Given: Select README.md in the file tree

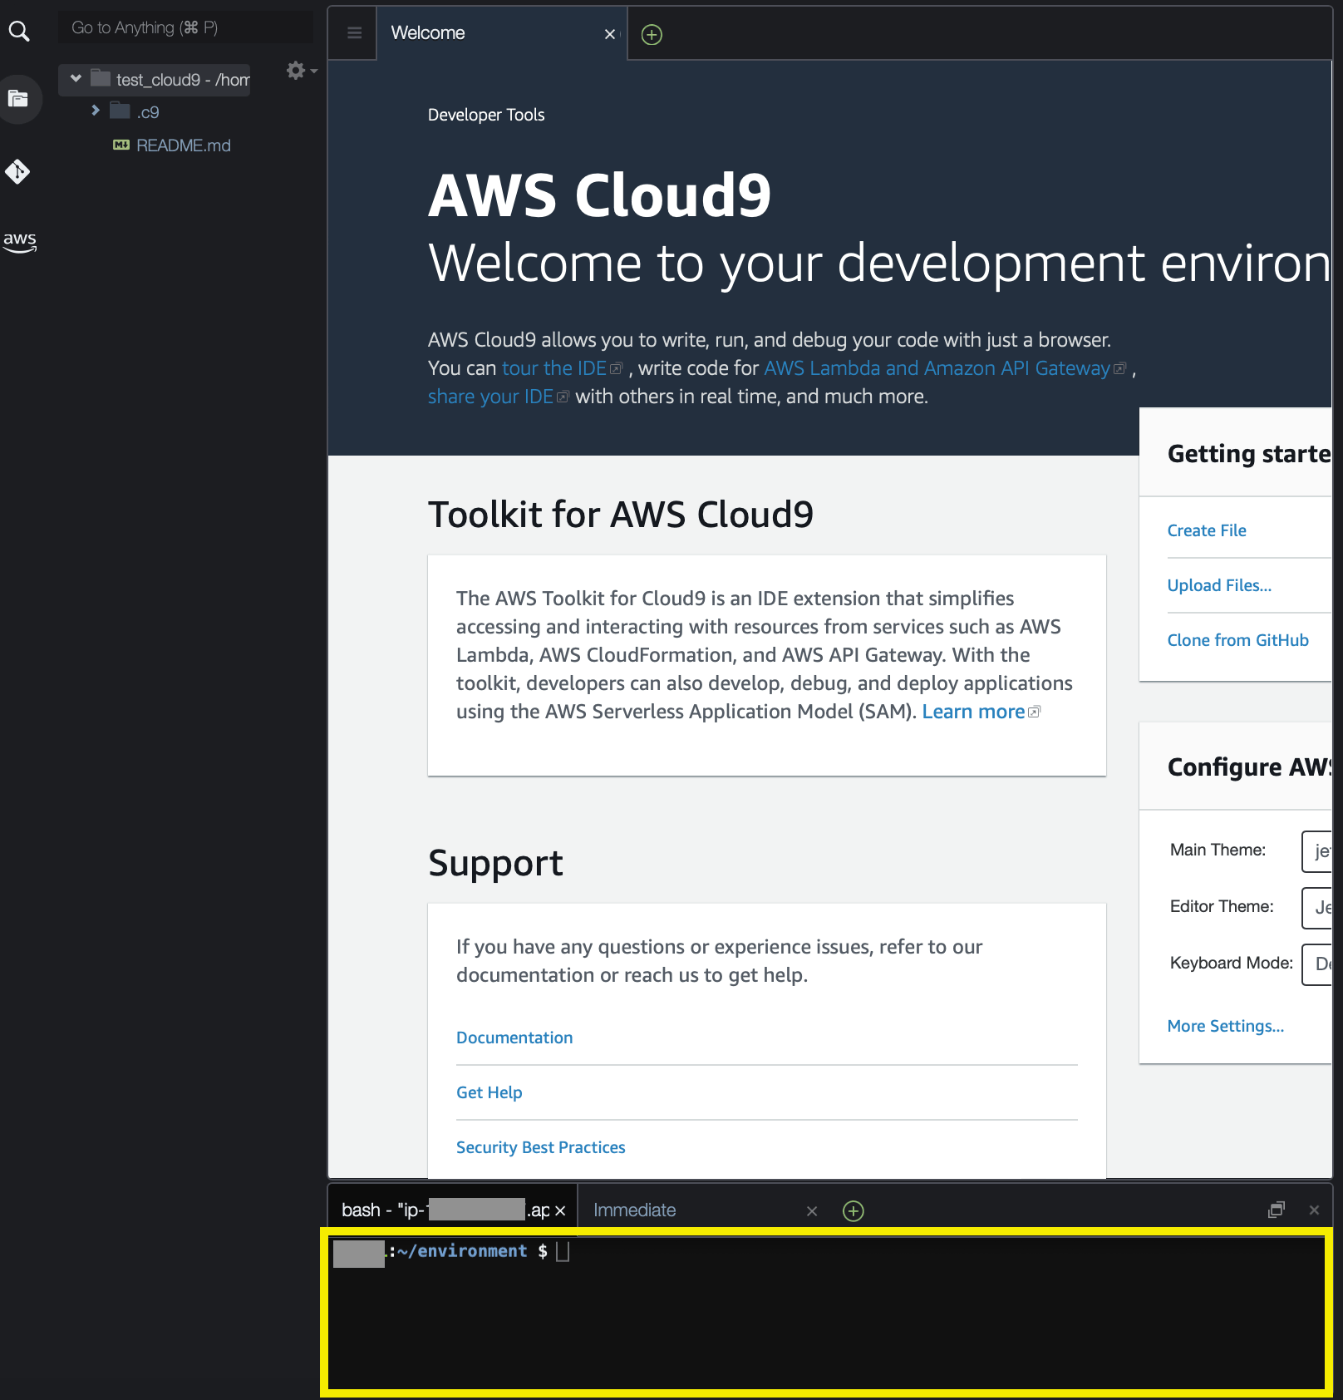Looking at the screenshot, I should pyautogui.click(x=183, y=145).
